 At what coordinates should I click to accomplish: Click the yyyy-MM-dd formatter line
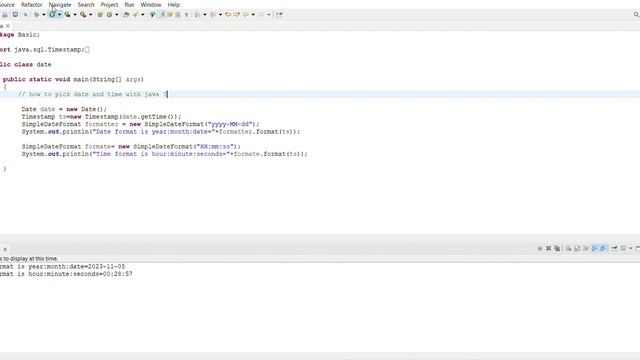140,124
